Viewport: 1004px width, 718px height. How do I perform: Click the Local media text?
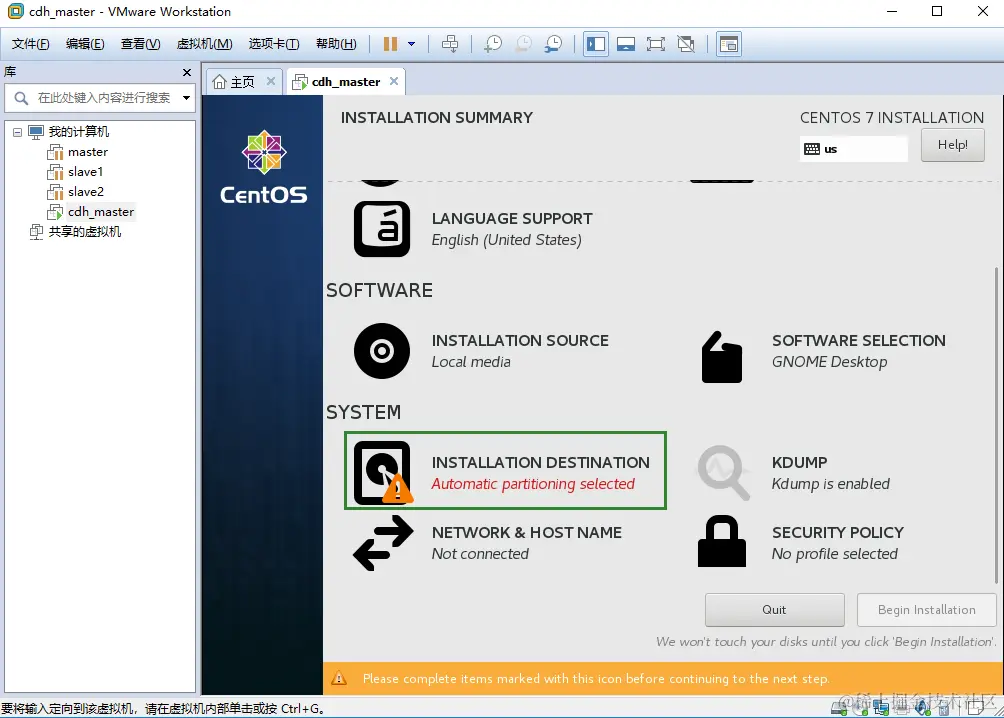tap(471, 362)
